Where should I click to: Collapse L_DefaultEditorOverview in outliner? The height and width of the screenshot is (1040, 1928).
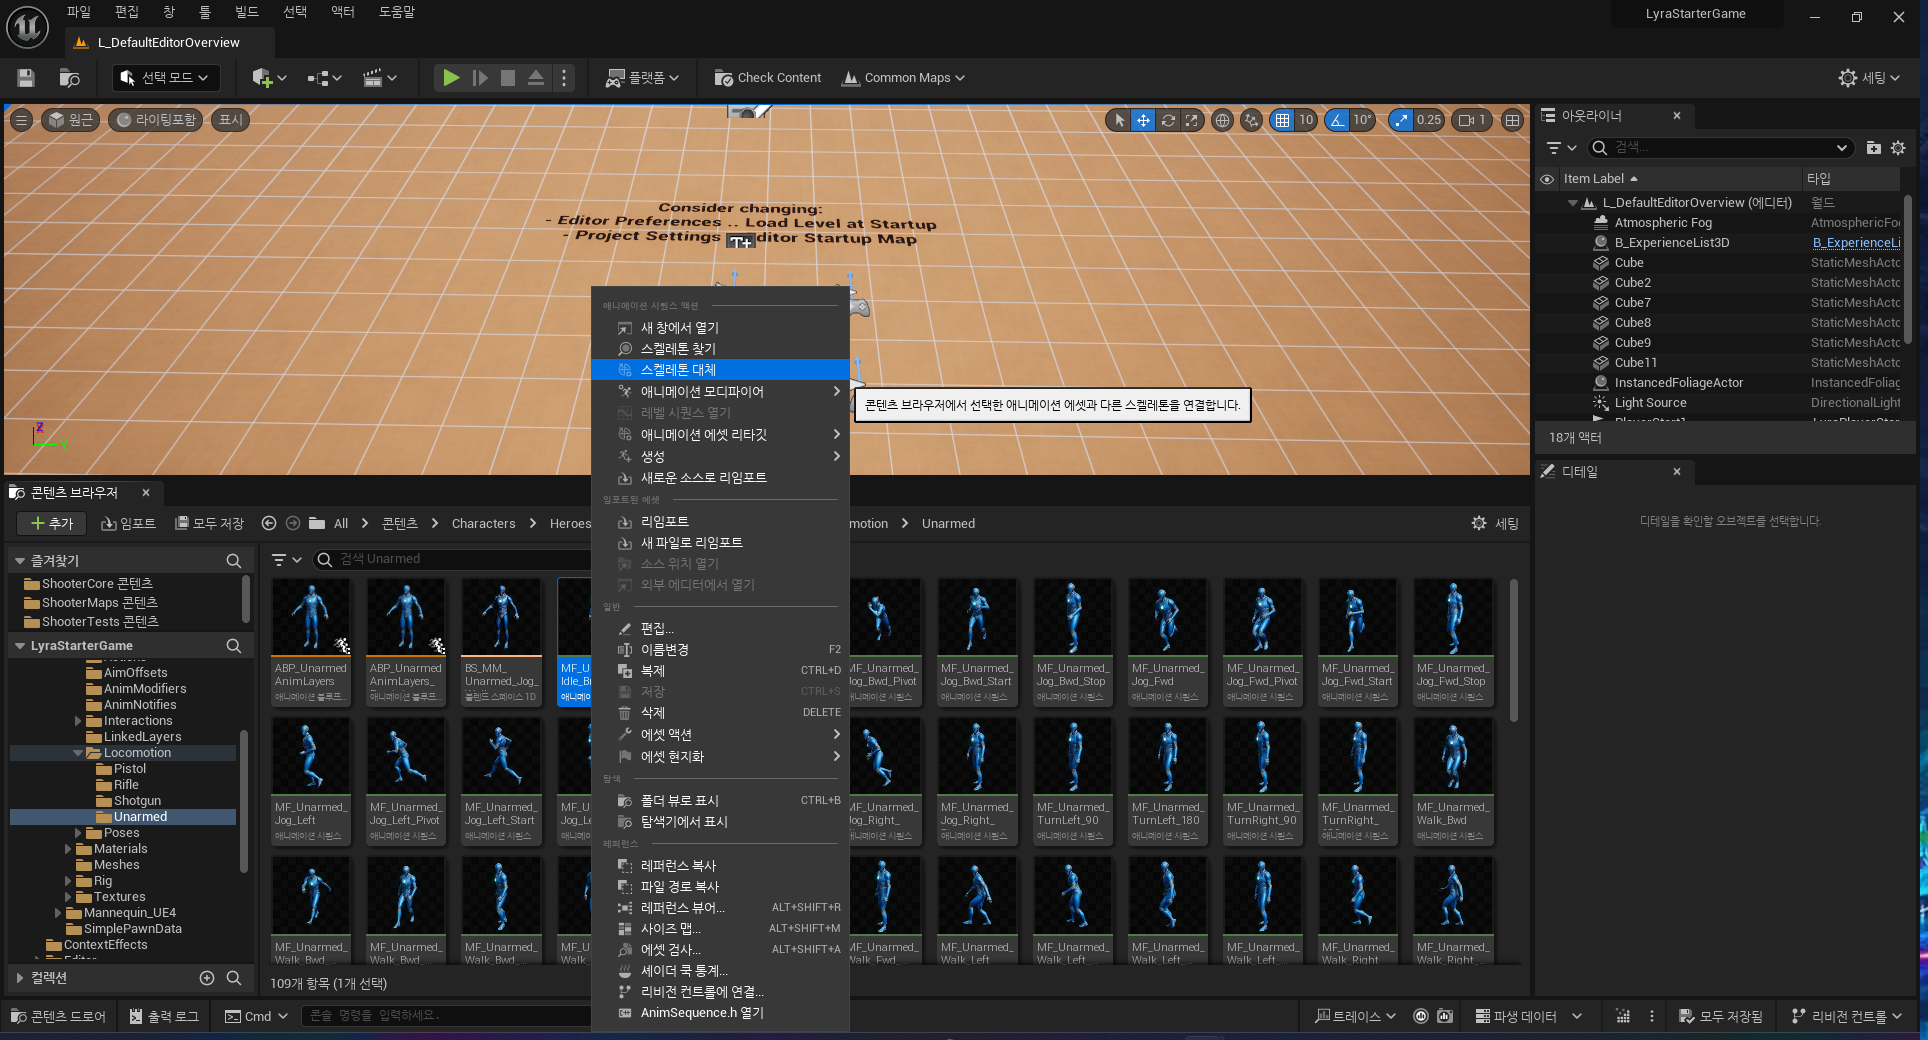[1573, 203]
